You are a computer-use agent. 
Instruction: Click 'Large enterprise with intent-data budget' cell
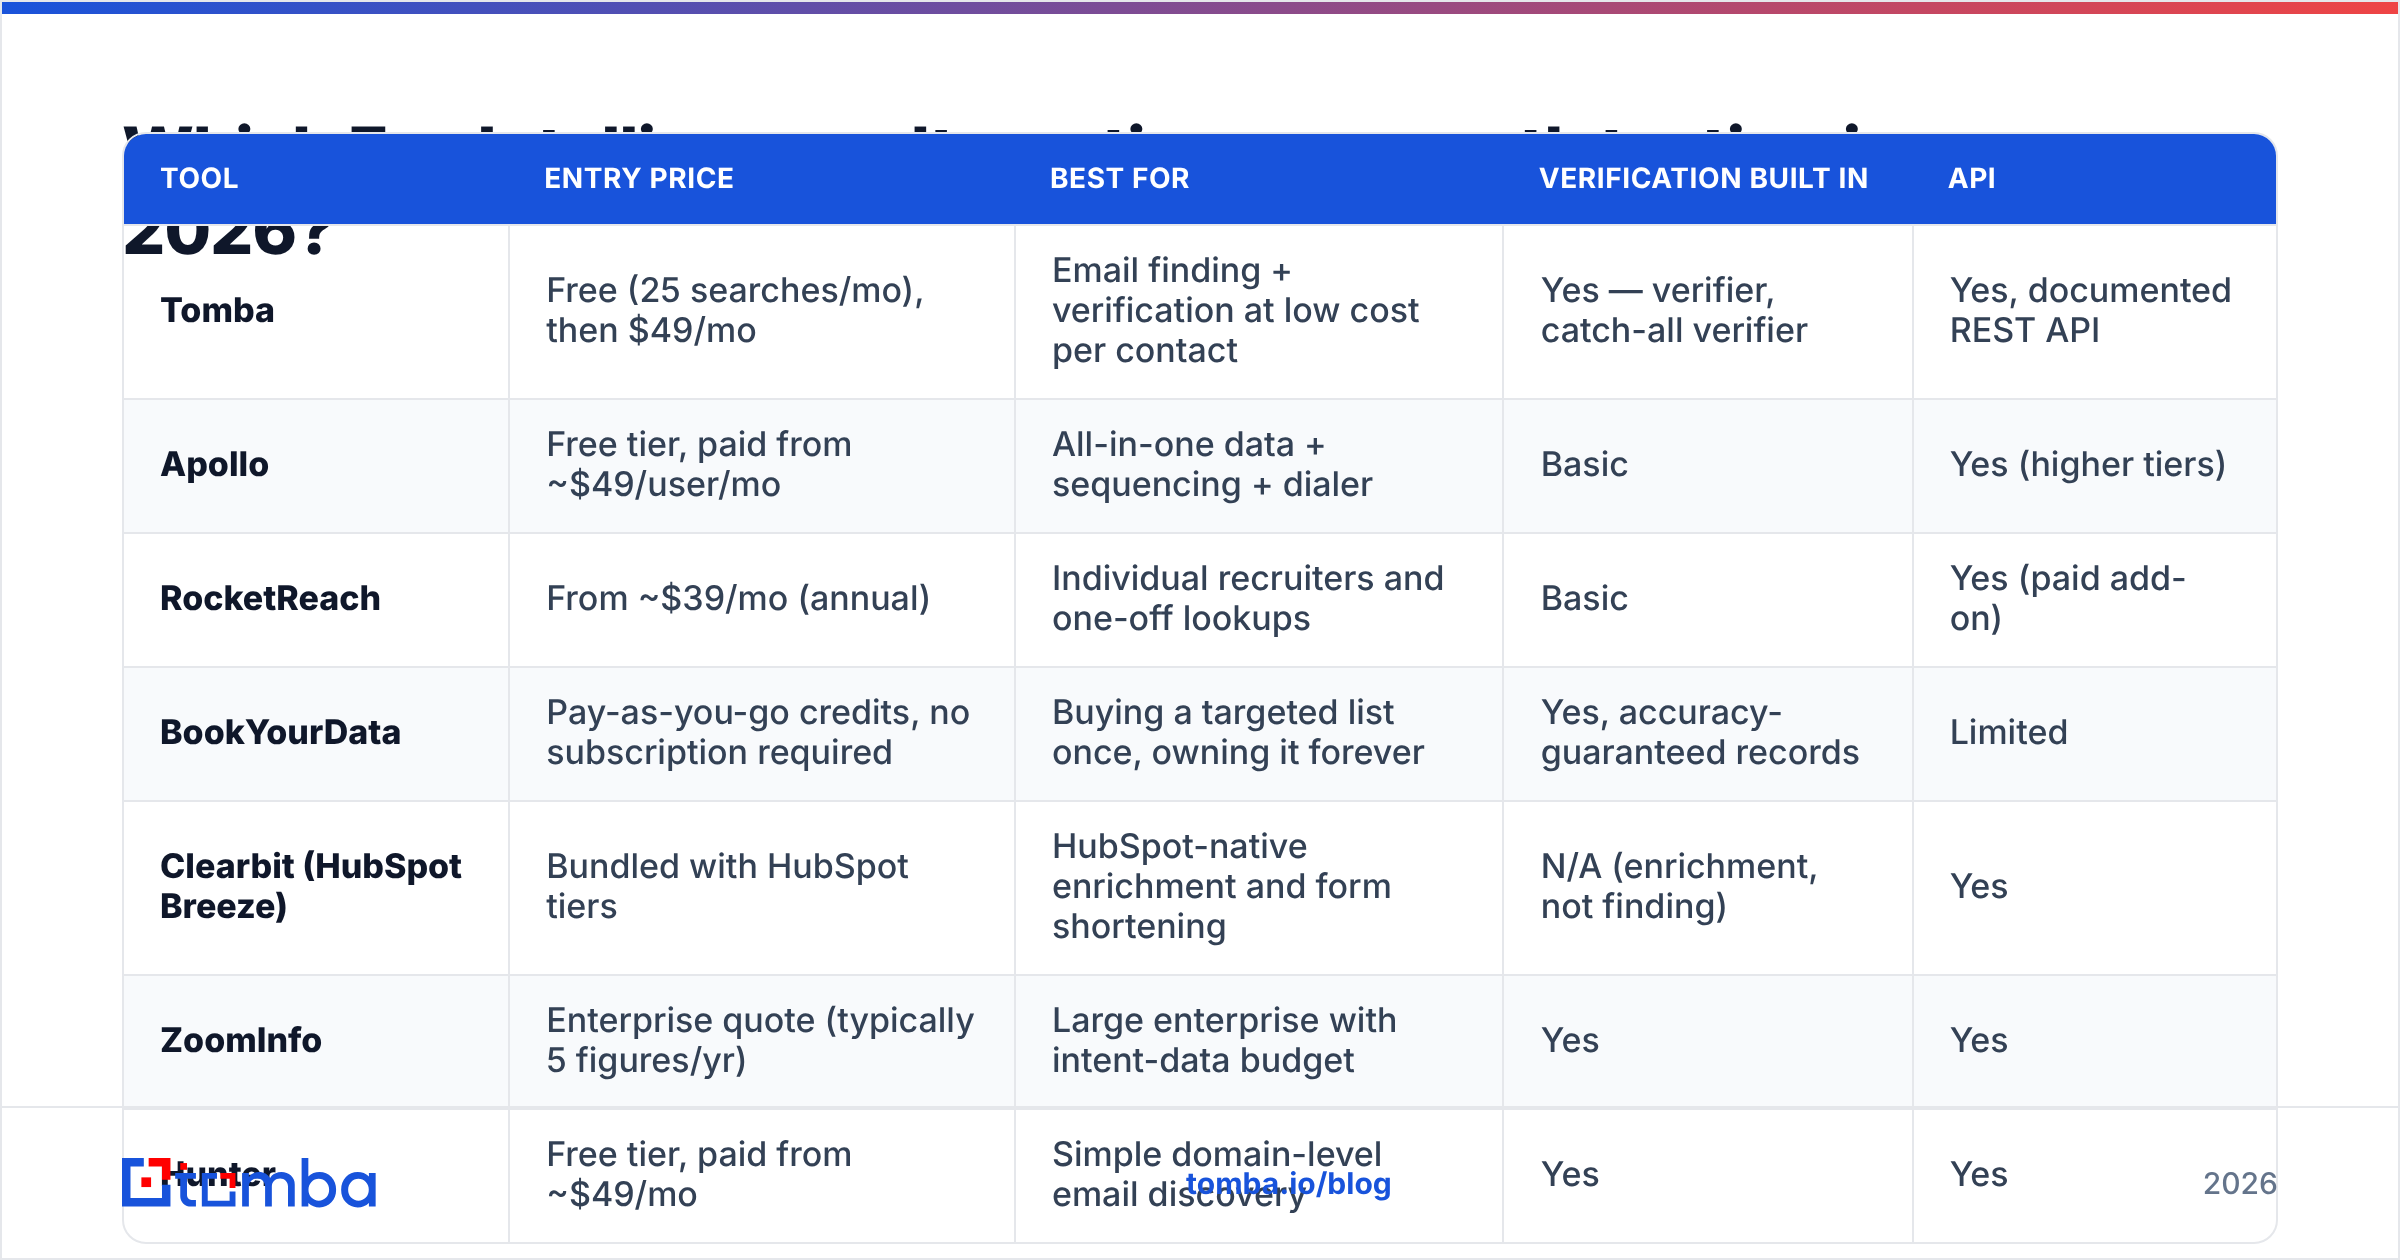pyautogui.click(x=1259, y=1041)
